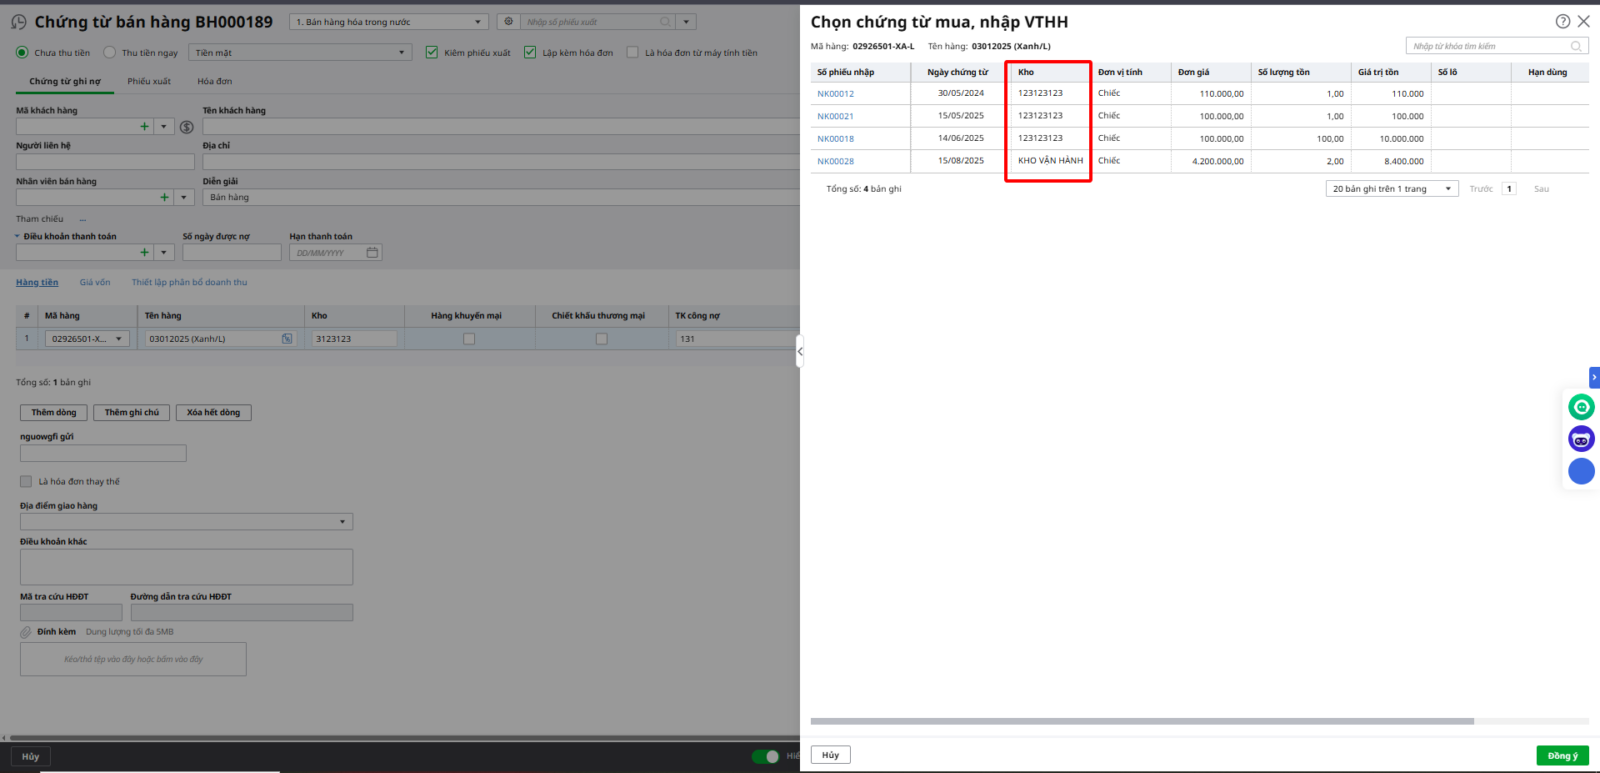The image size is (1600, 773).
Task: Click the green Đồng ý button
Action: (x=1562, y=755)
